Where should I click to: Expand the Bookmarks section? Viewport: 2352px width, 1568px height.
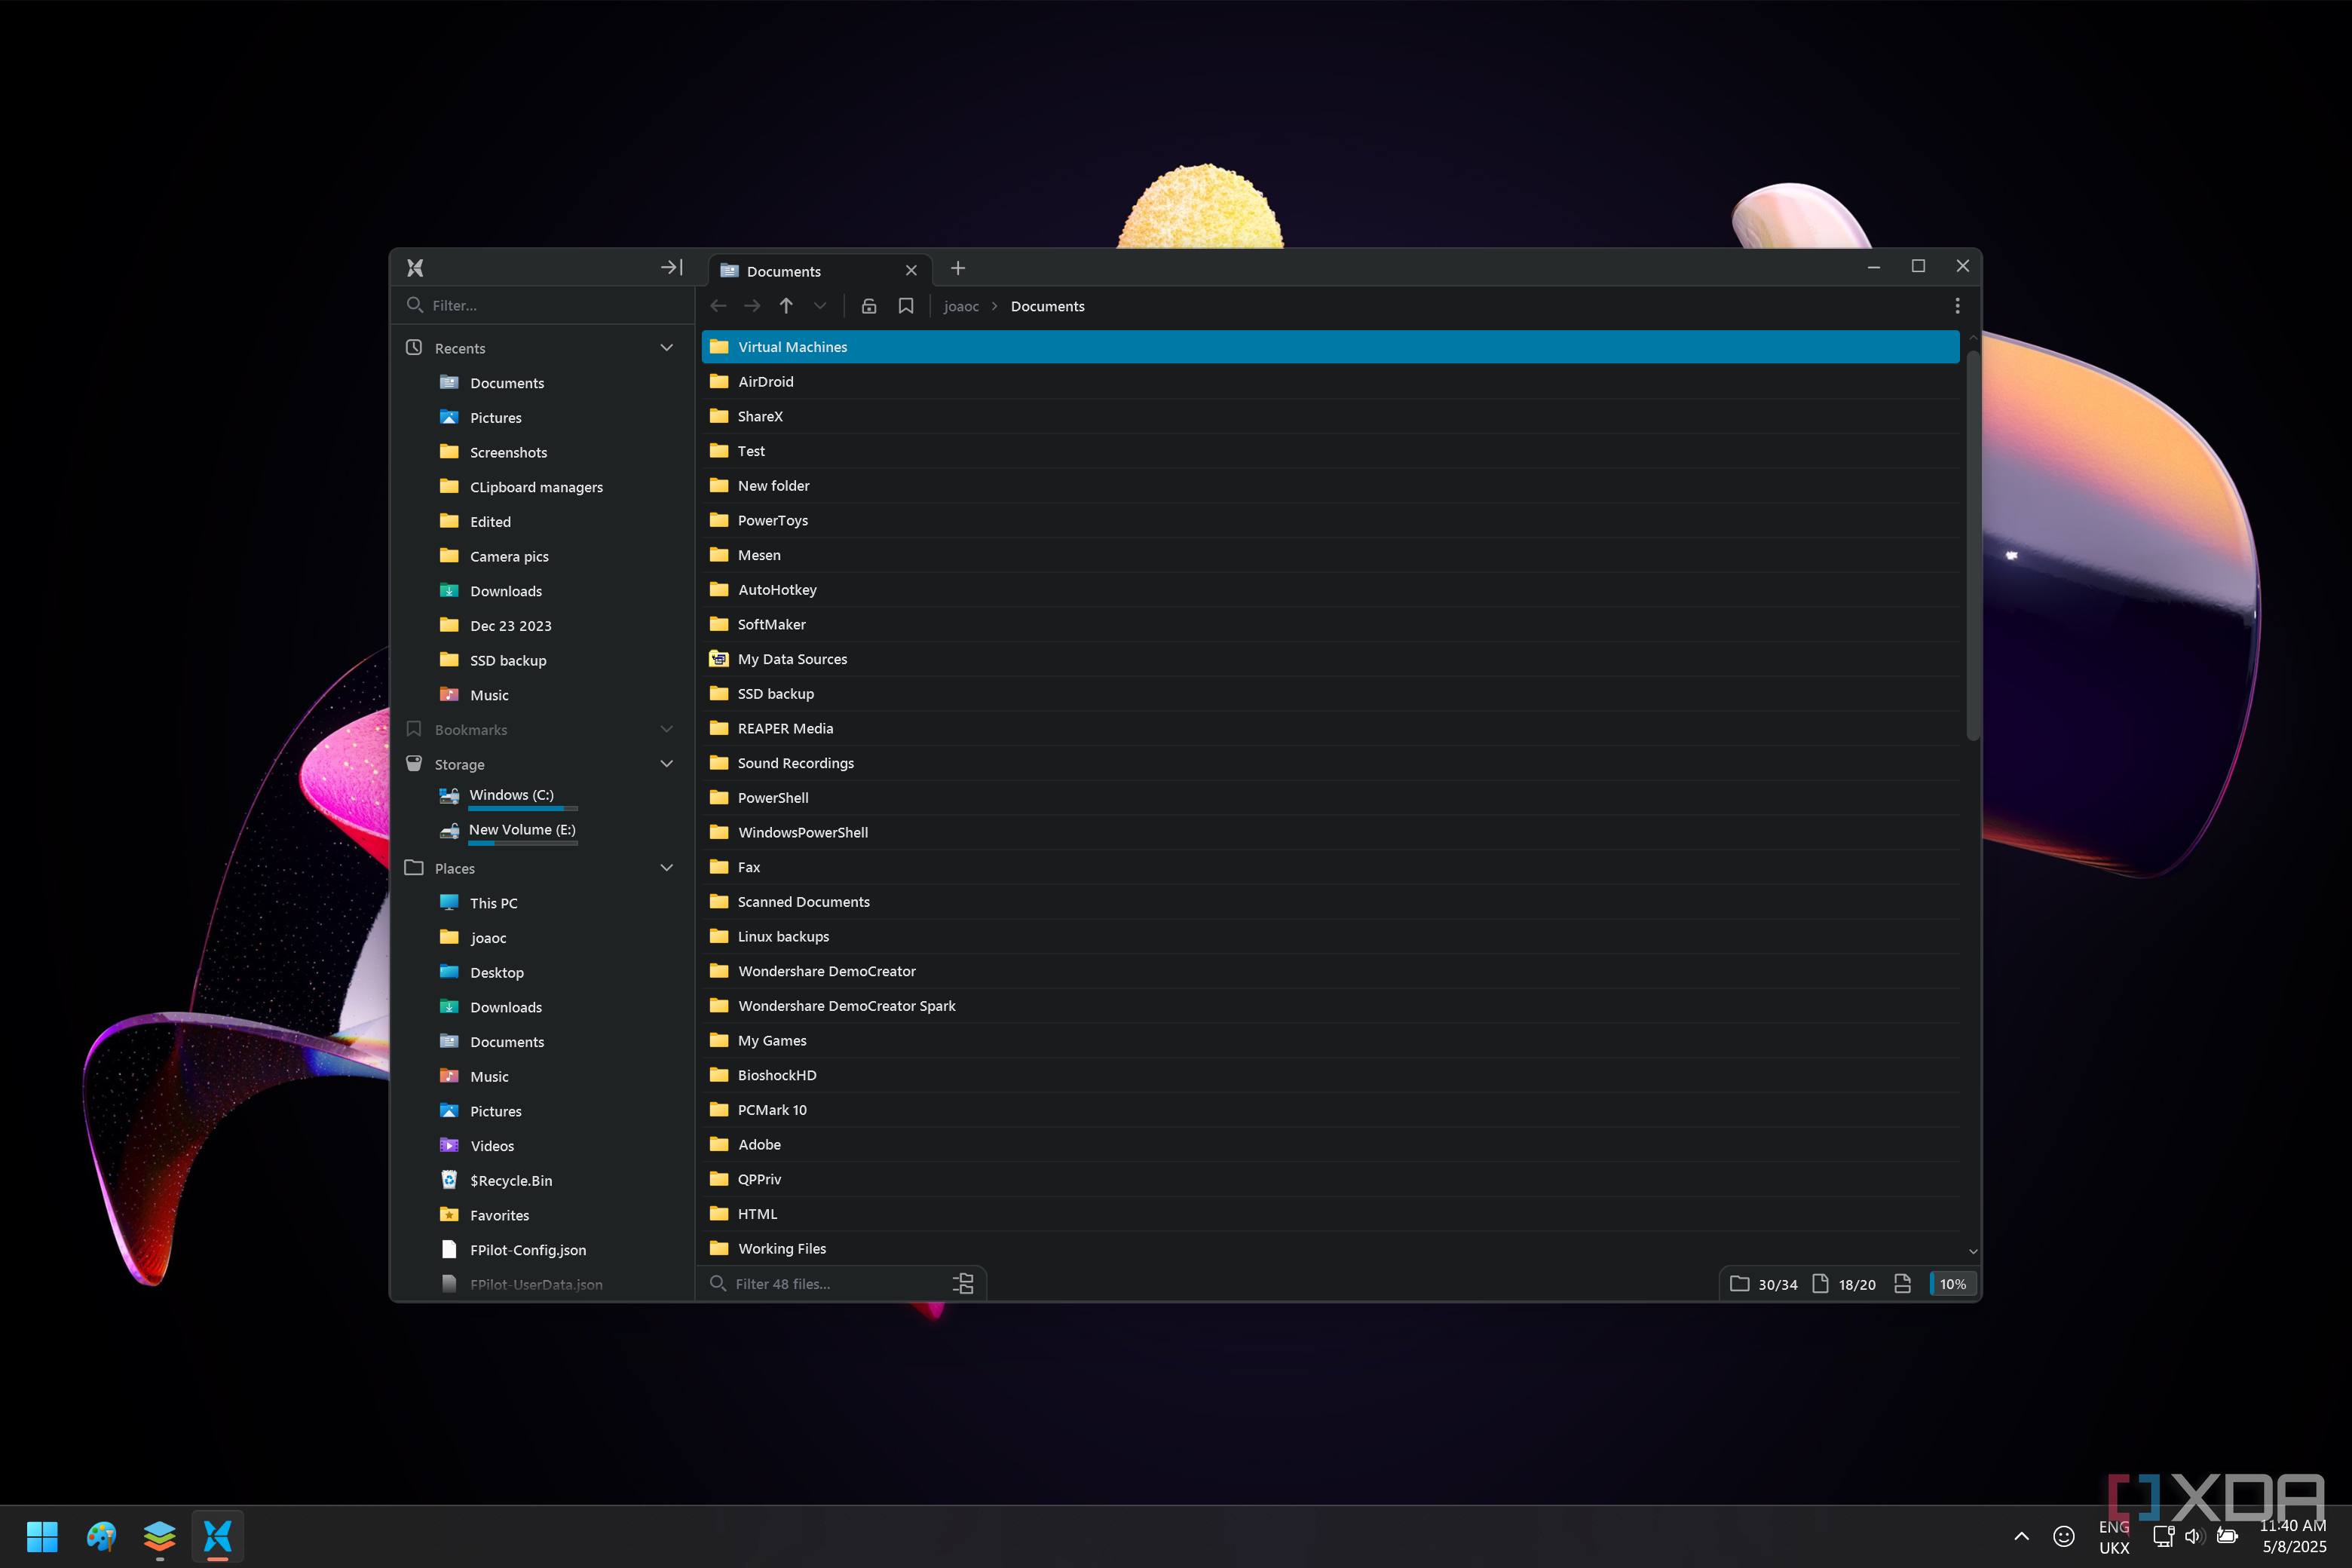tap(667, 729)
